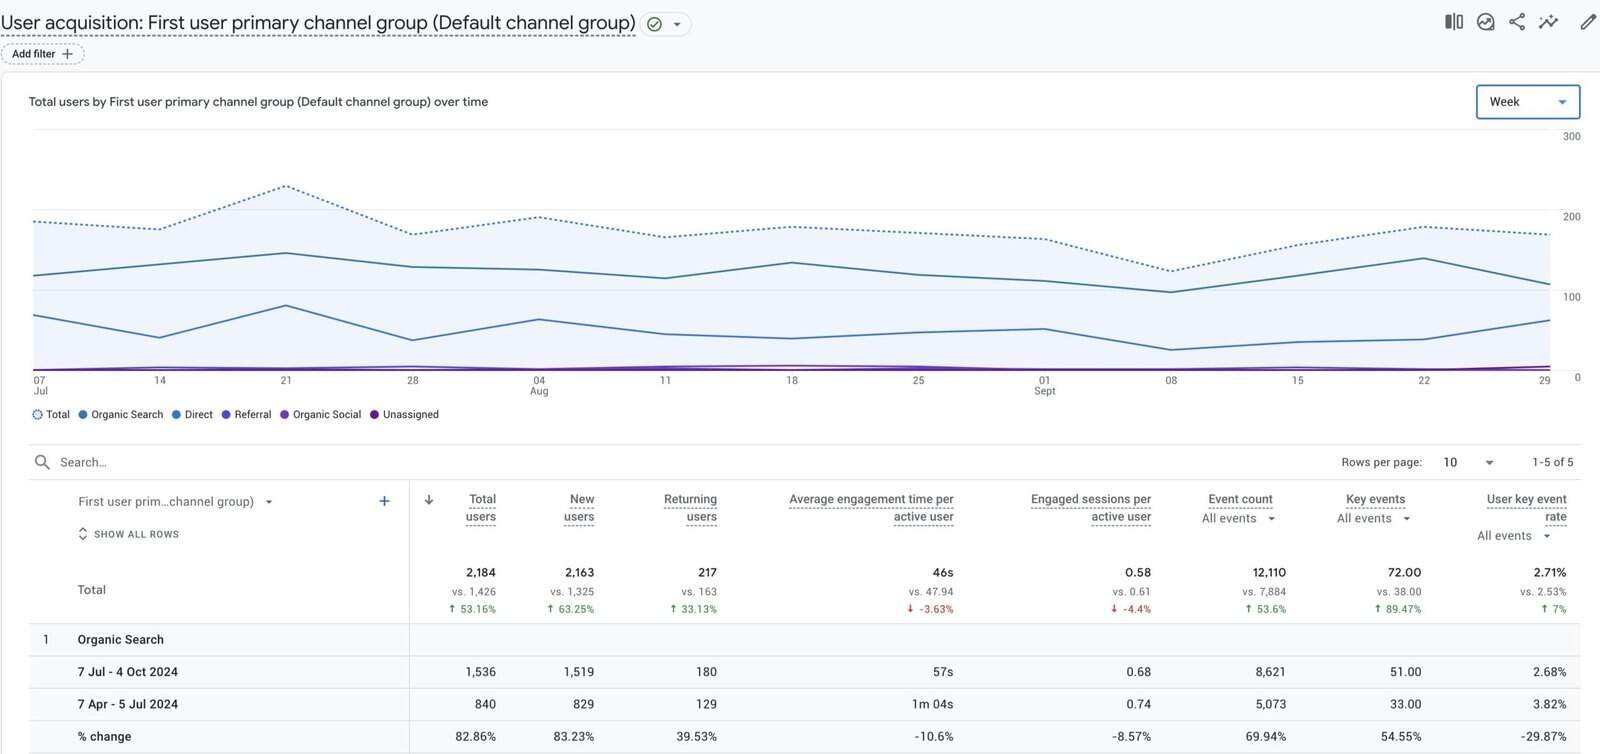Image resolution: width=1600 pixels, height=754 pixels.
Task: Click the pencil customize report icon
Action: click(1588, 22)
